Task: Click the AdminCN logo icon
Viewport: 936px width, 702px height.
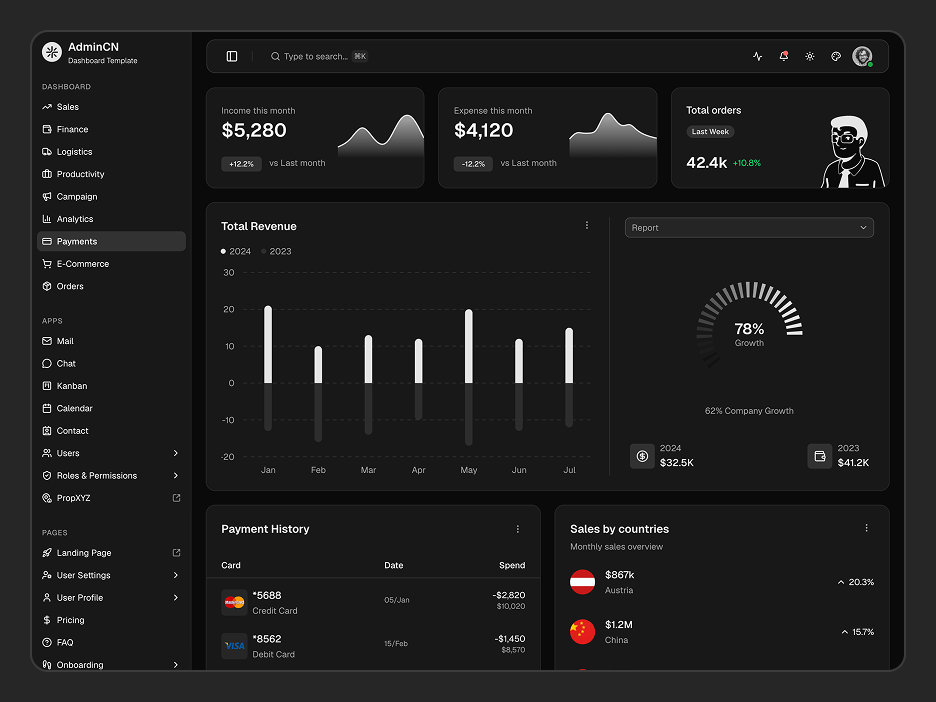Action: [x=52, y=52]
